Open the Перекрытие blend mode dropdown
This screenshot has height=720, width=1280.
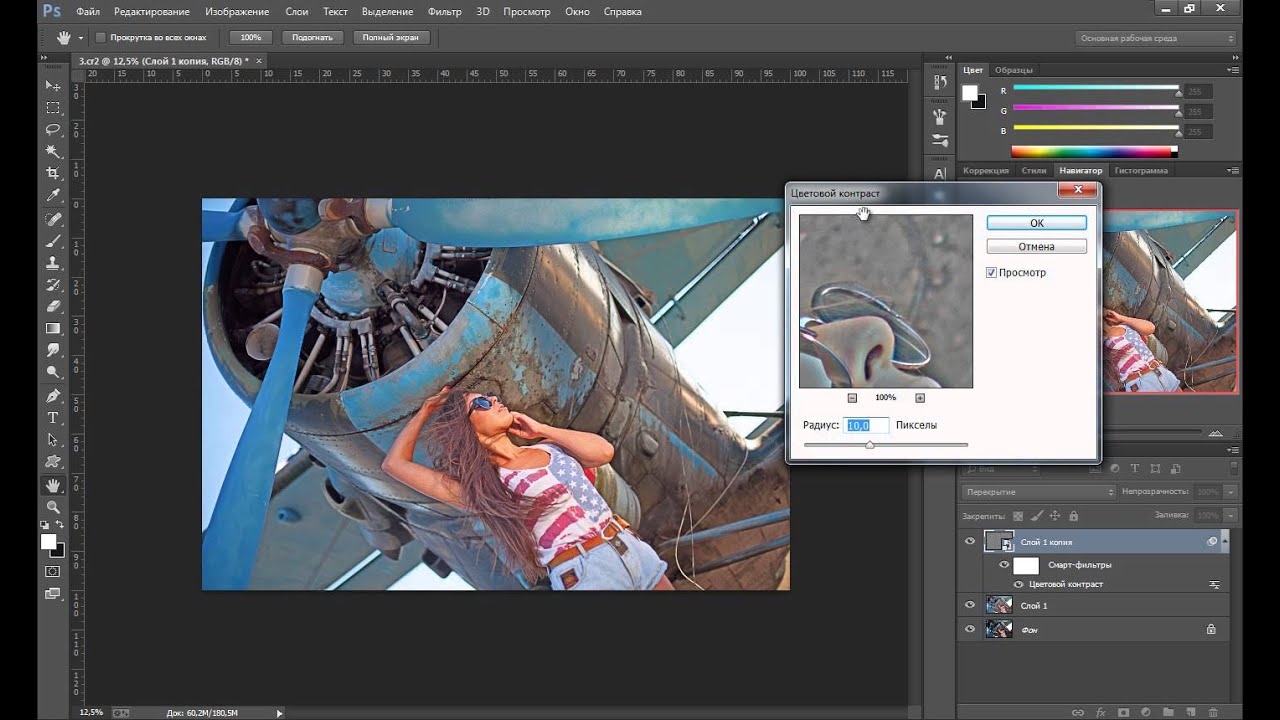click(1039, 492)
